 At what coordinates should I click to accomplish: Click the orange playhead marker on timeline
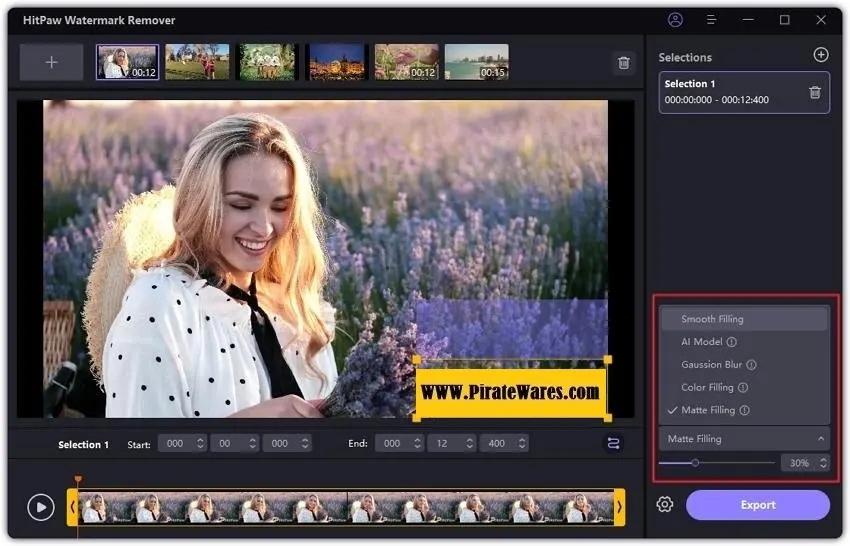click(78, 479)
